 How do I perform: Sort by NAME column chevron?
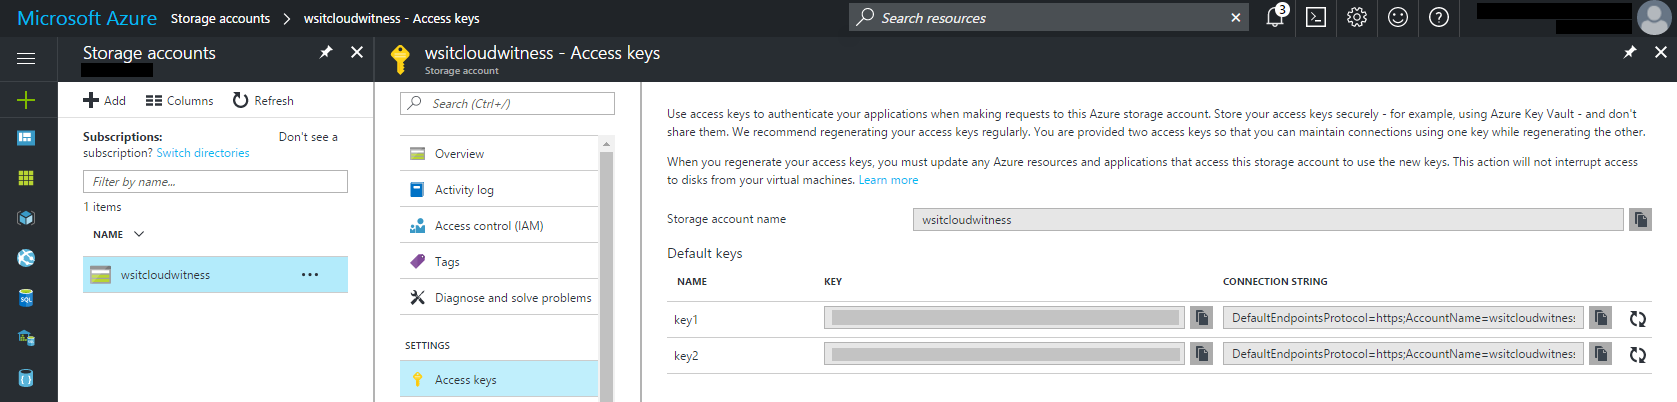139,234
